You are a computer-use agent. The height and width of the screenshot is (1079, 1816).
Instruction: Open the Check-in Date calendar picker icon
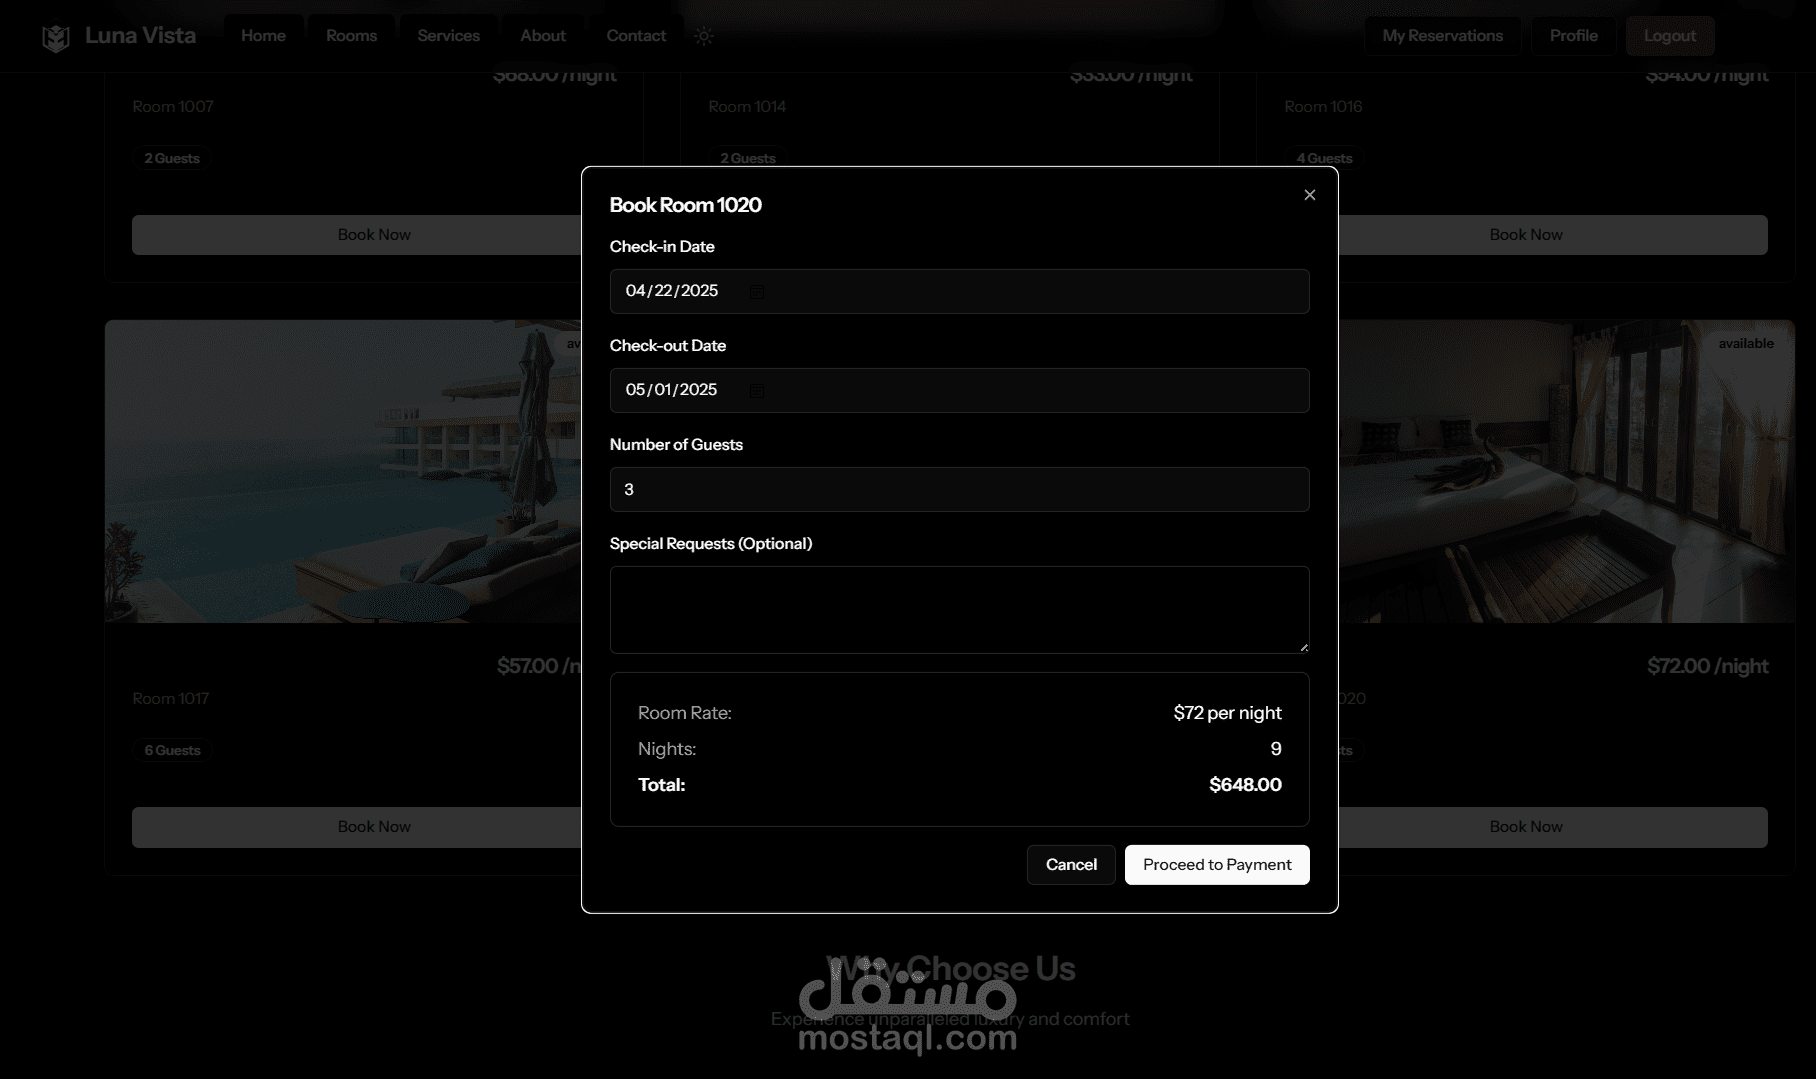[x=757, y=292]
